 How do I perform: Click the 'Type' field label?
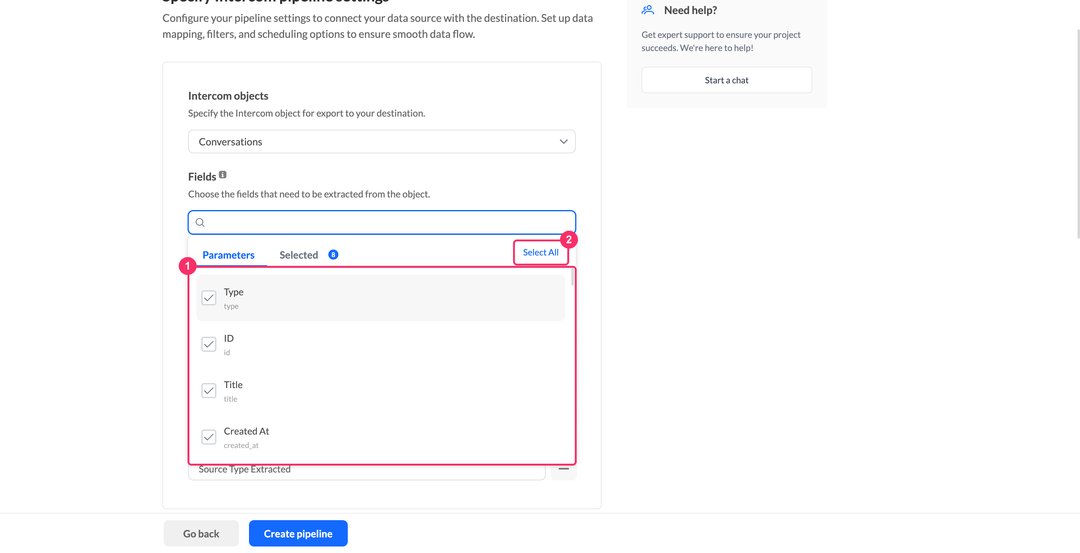233,292
